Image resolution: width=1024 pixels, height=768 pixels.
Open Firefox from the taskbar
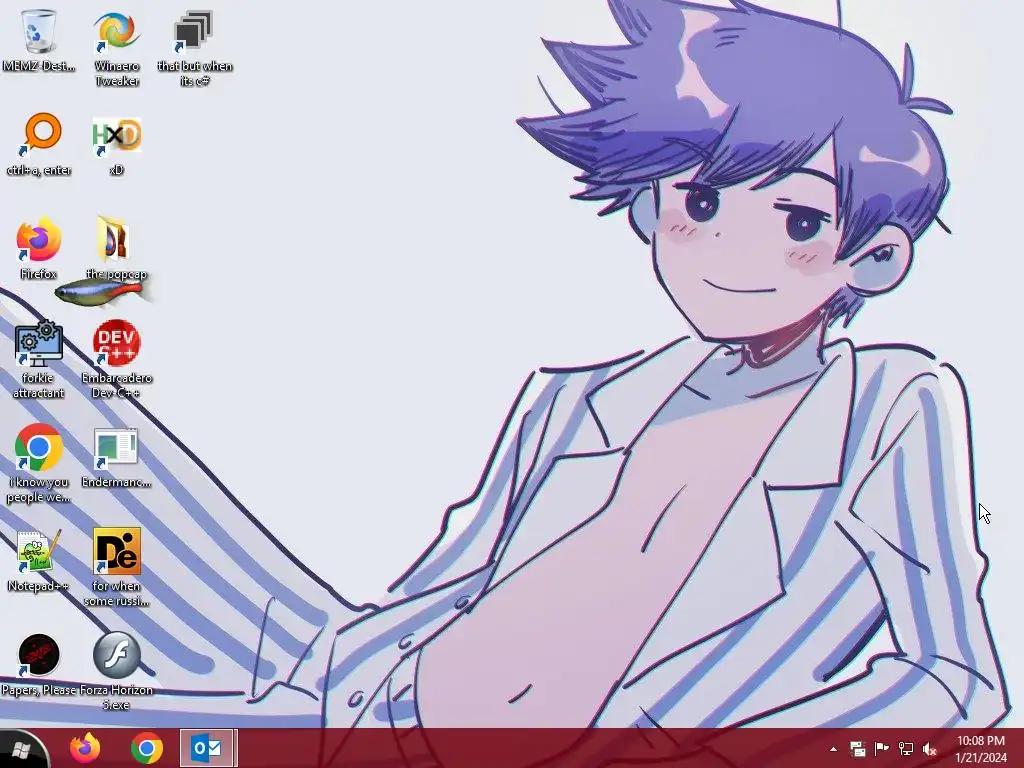pos(85,748)
